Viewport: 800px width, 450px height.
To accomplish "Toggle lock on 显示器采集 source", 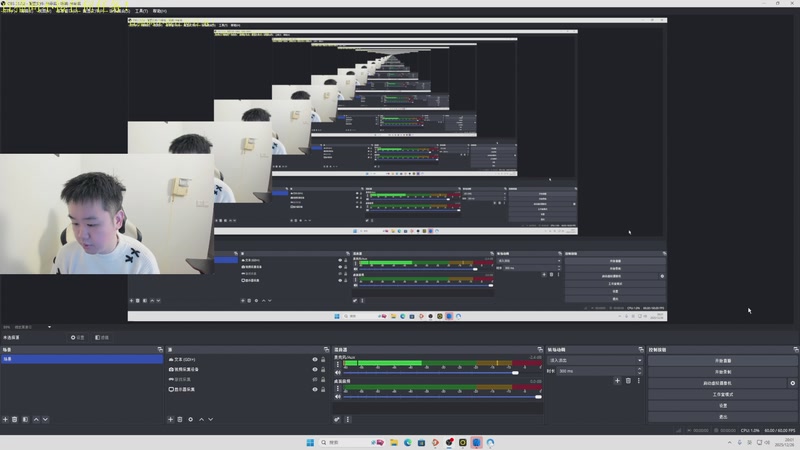I will (x=323, y=389).
